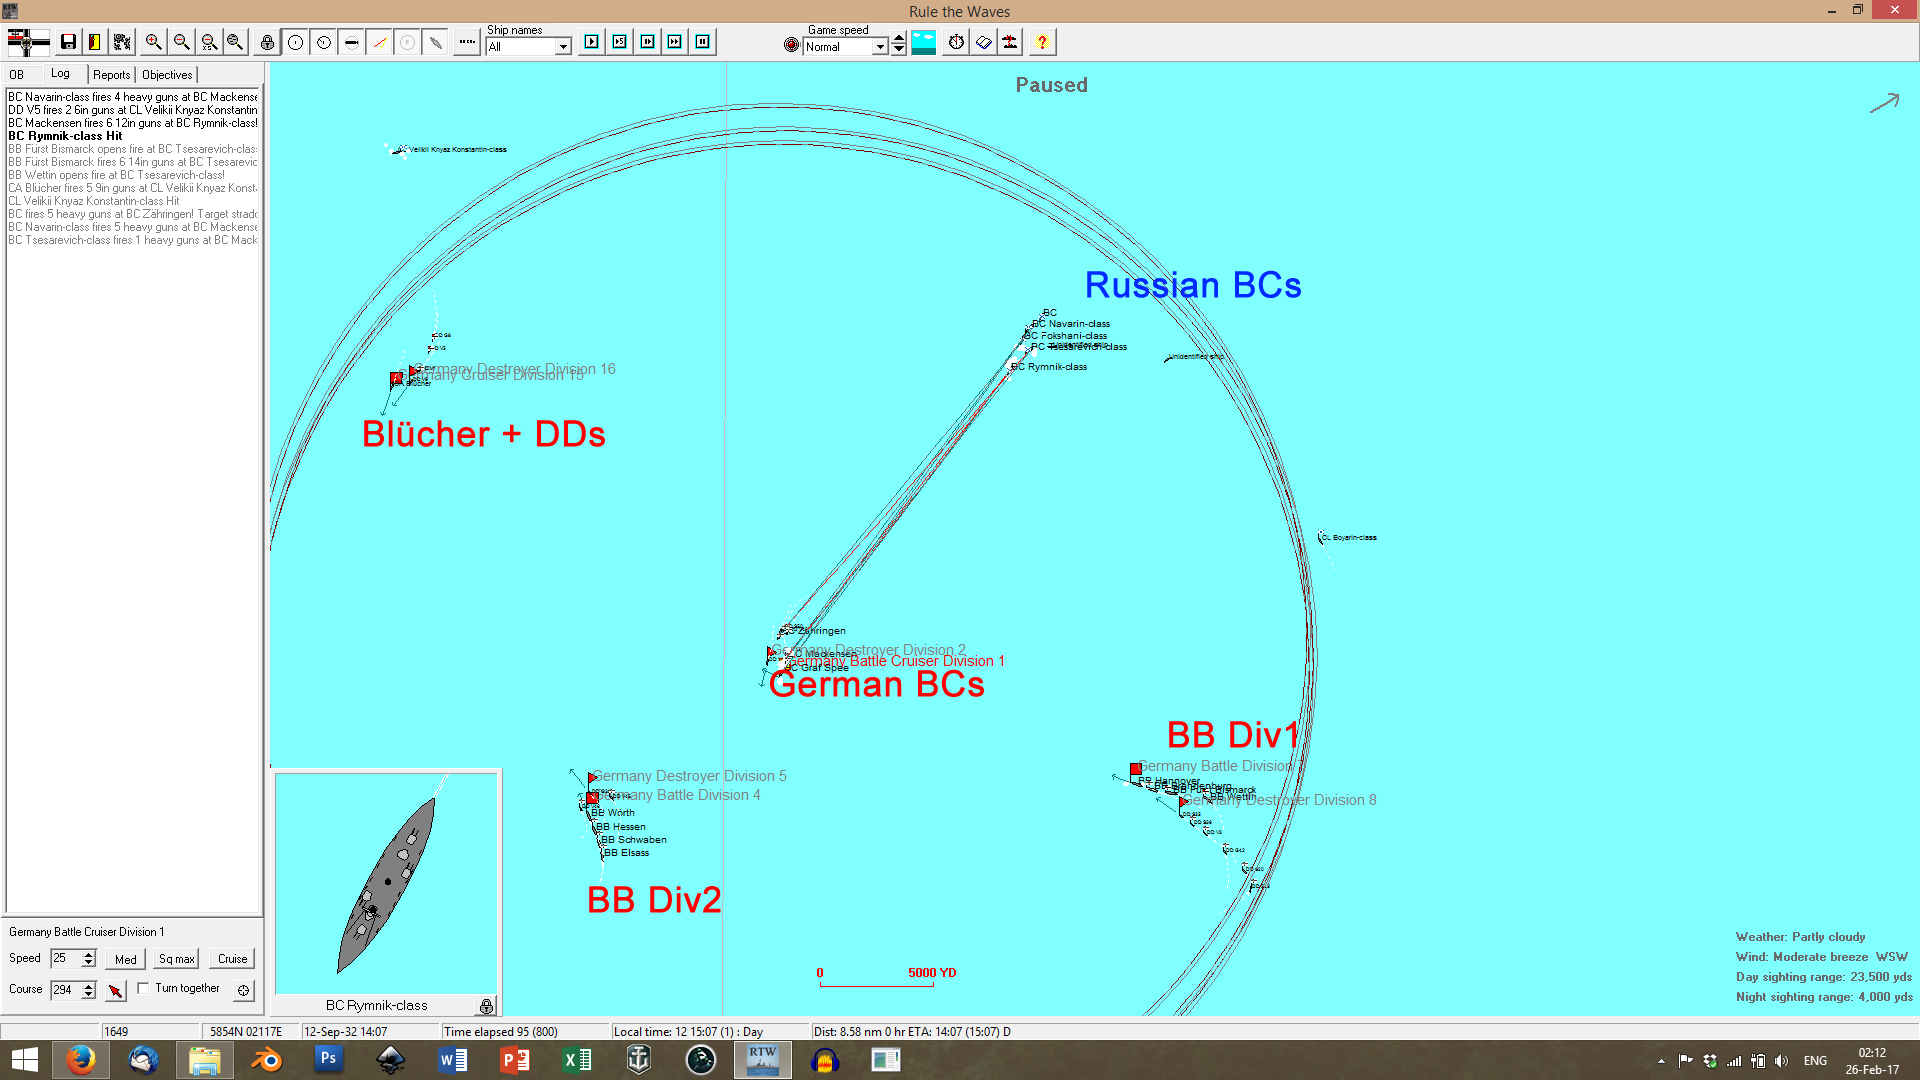Toggle the range circle display button
Viewport: 1920px width, 1080px height.
pyautogui.click(x=296, y=42)
